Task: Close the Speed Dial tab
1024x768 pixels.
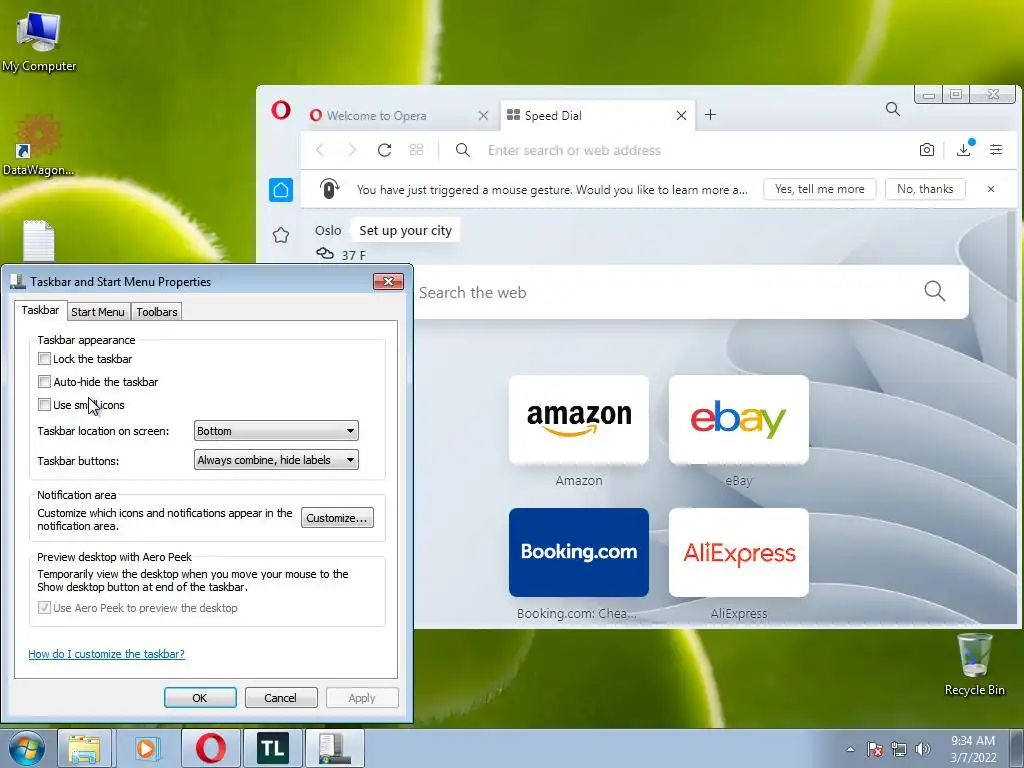Action: 681,116
